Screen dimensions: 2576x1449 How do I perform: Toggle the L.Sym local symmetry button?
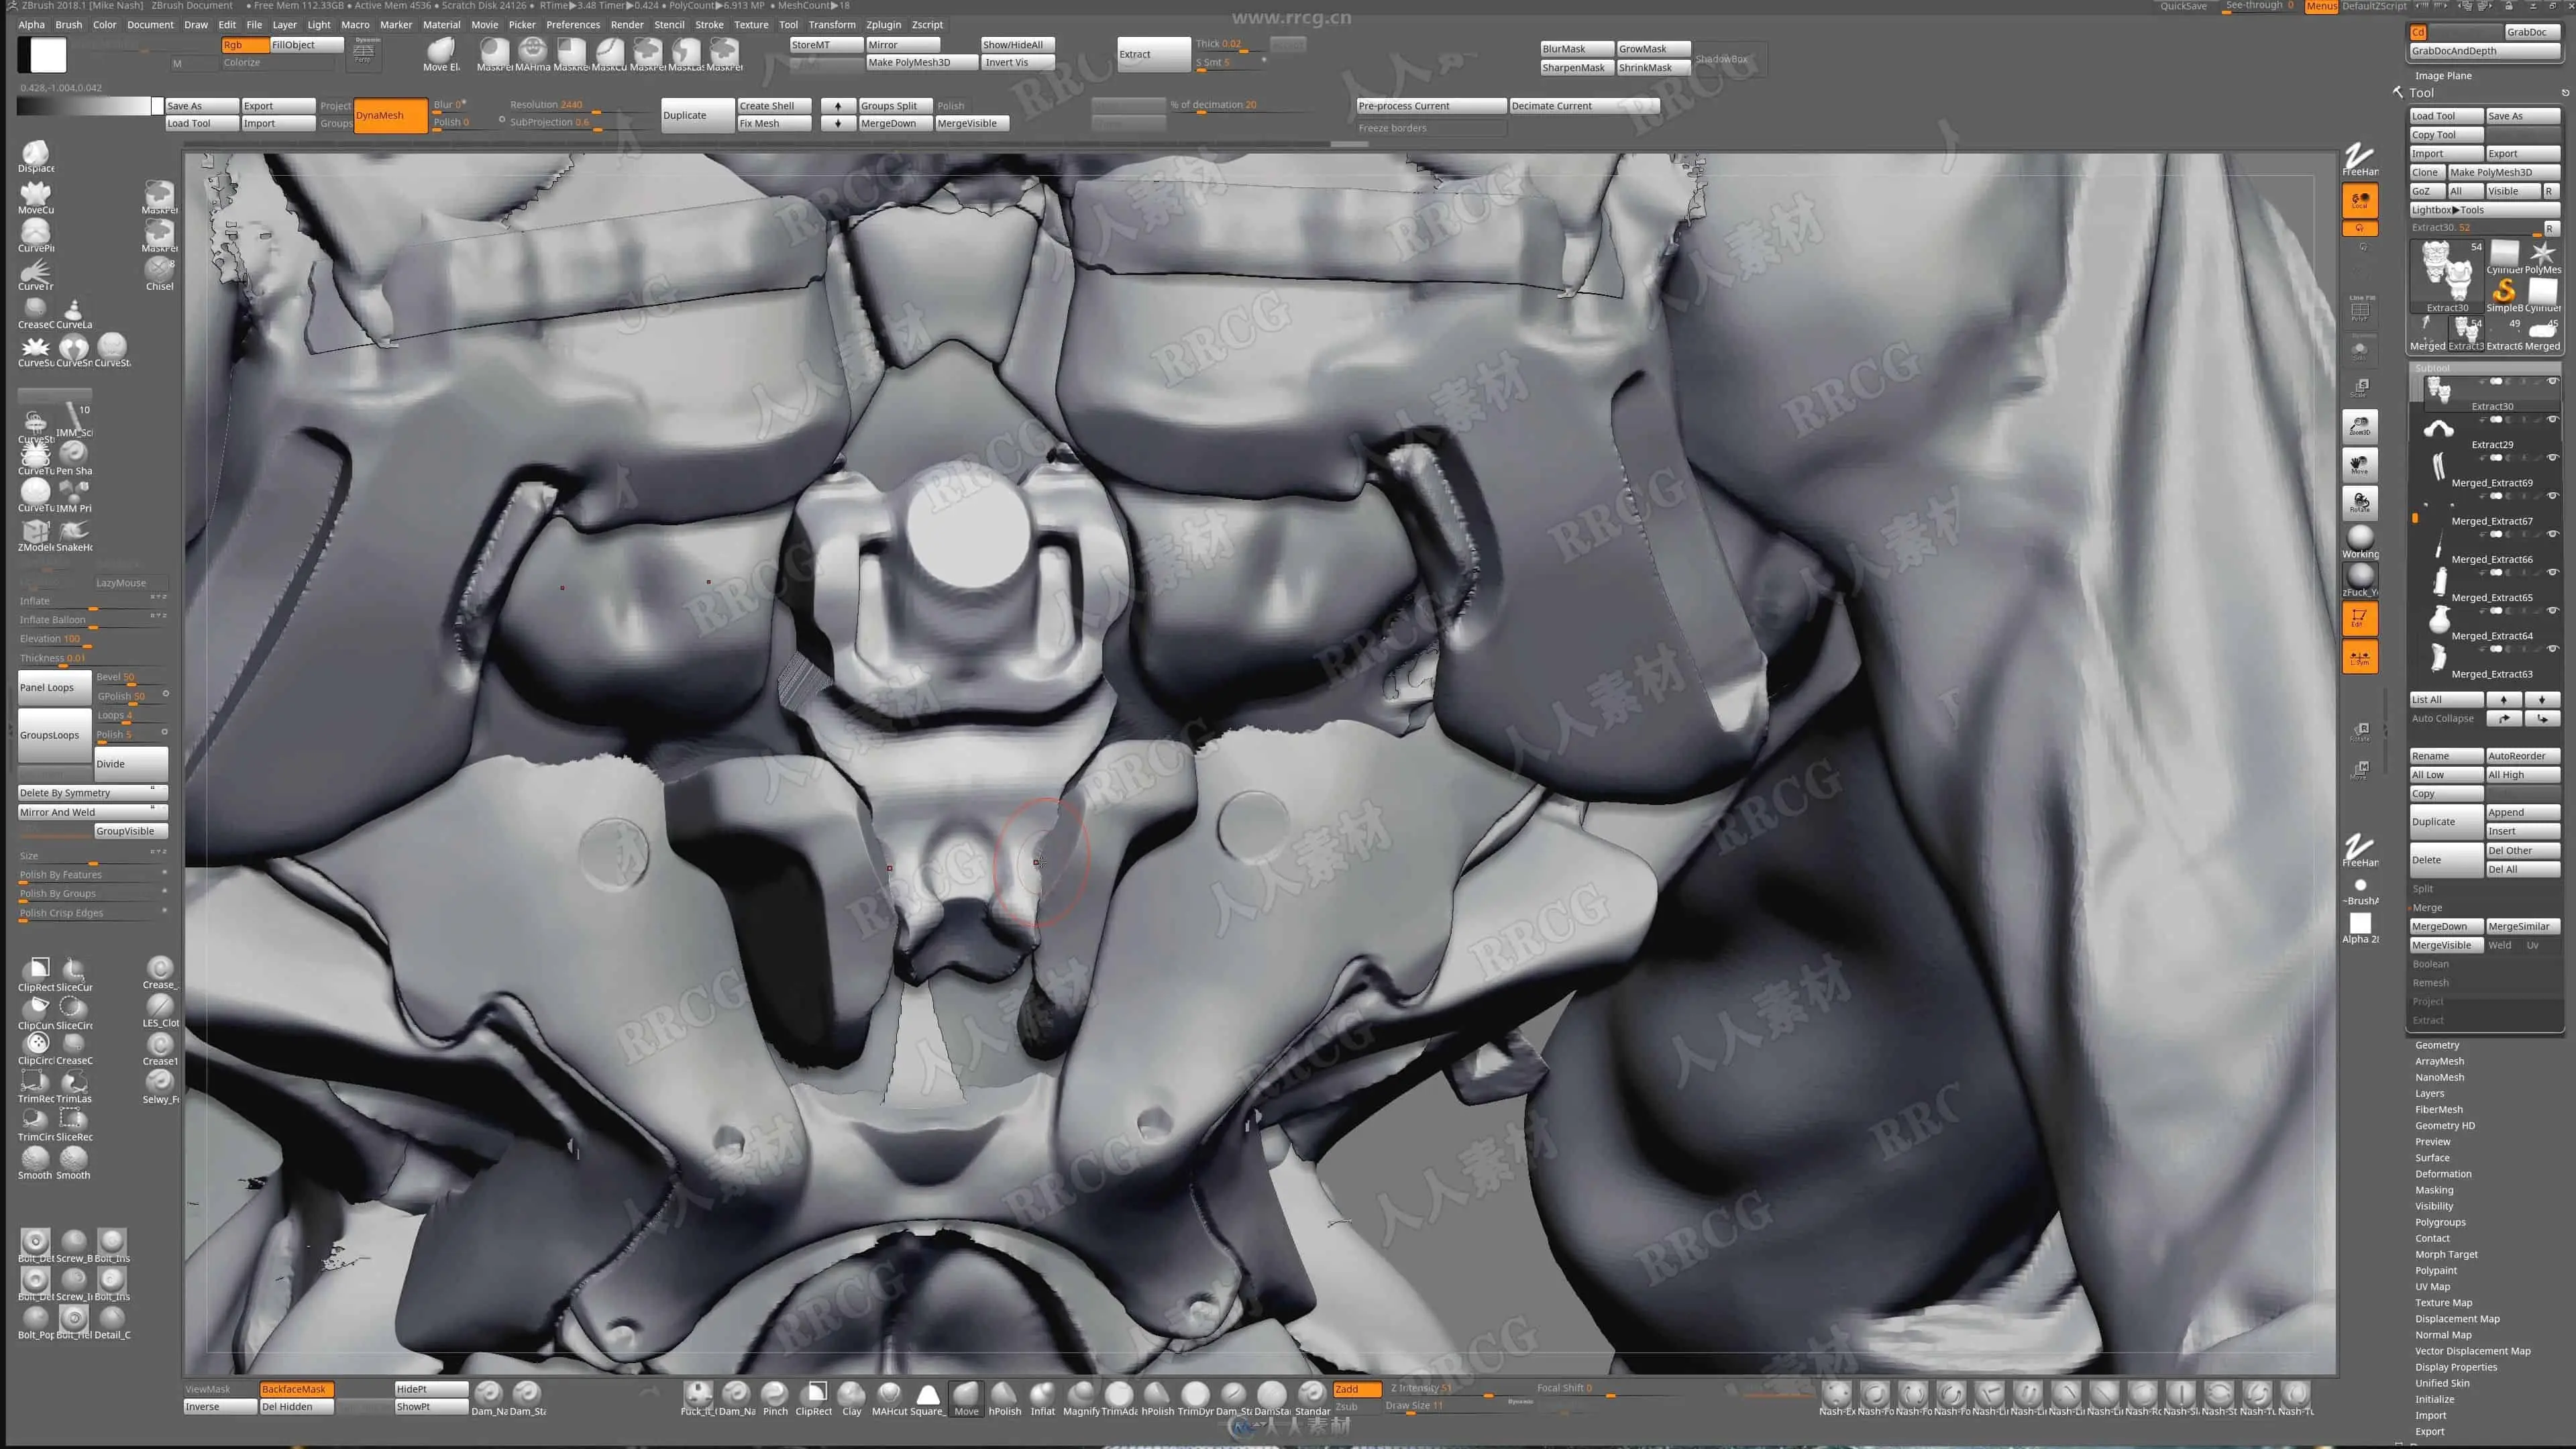(x=2360, y=657)
